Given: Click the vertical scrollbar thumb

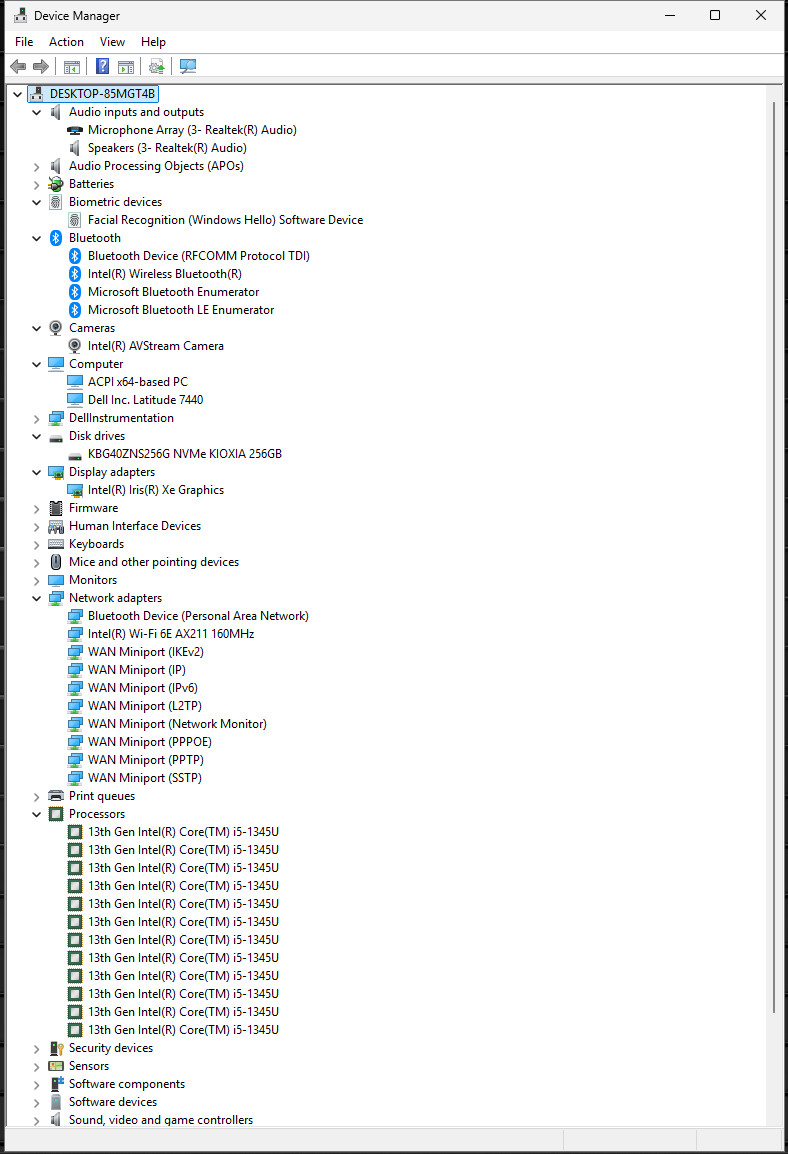Looking at the screenshot, I should point(774,557).
